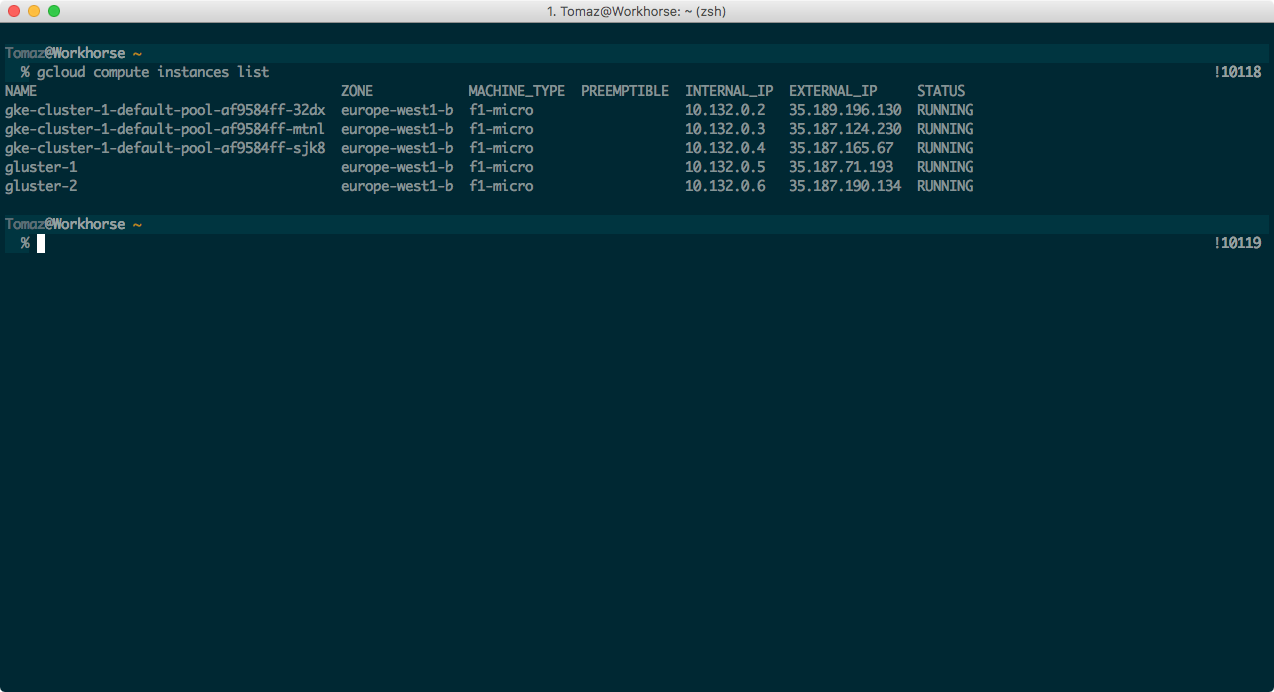This screenshot has width=1274, height=692.
Task: Click the EXTERNAL_IP column header
Action: pos(833,91)
